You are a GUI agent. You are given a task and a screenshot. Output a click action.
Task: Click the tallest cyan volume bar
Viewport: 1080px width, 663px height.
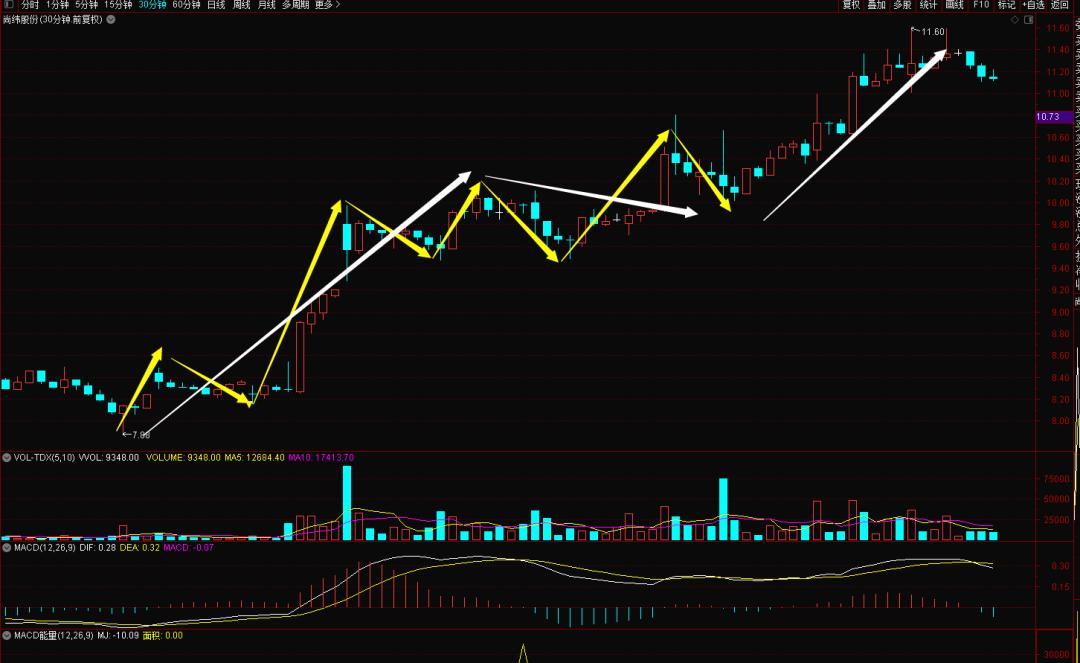(x=347, y=503)
